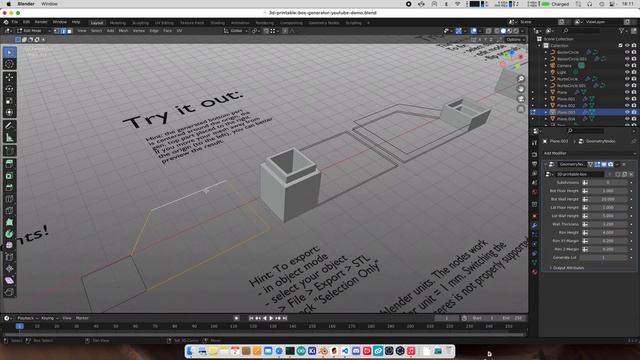Switch viewport to wireframe shading

(x=497, y=31)
